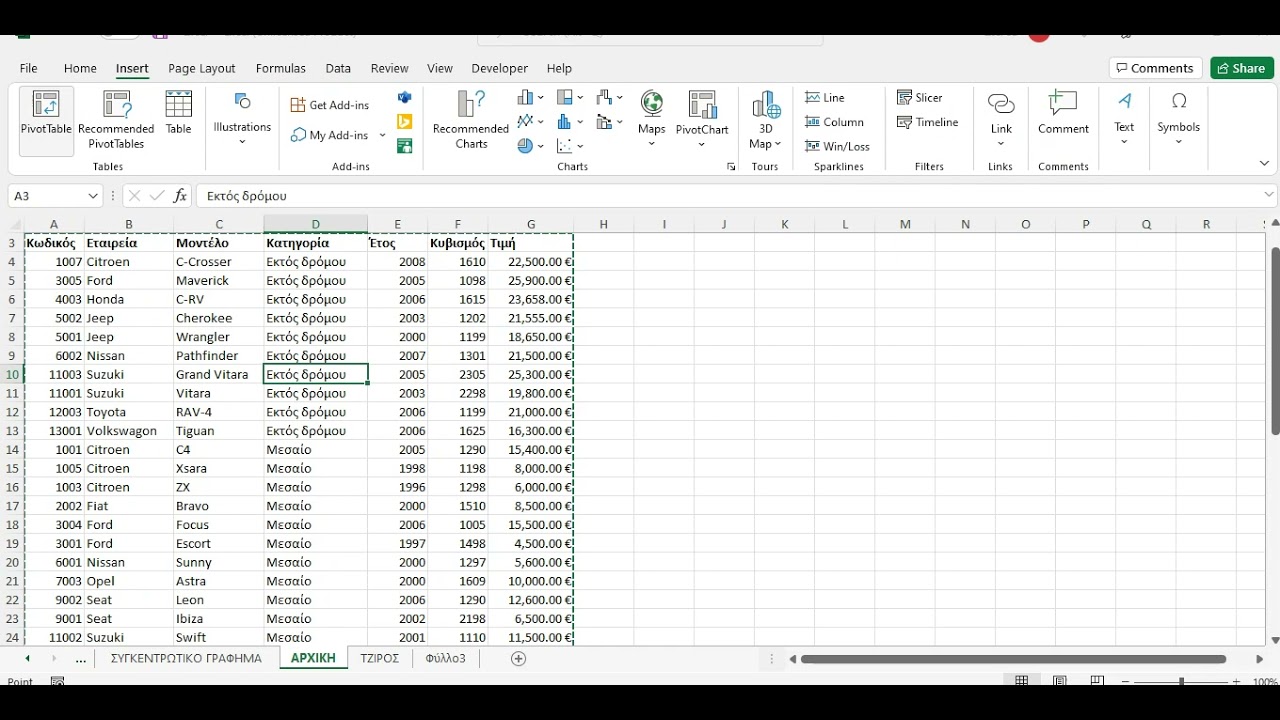Viewport: 1280px width, 720px height.
Task: Insert Statistic chart icon
Action: coord(570,122)
